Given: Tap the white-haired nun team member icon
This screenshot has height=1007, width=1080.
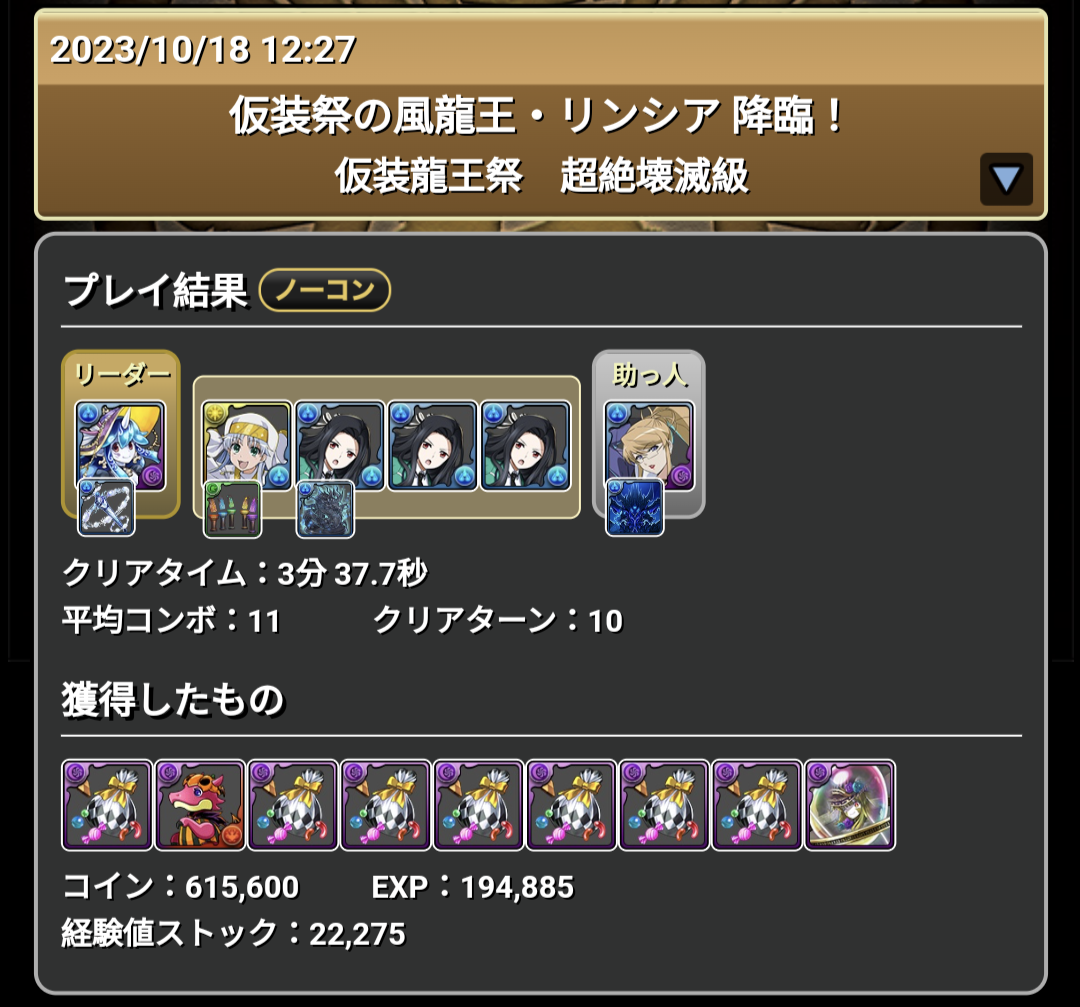Looking at the screenshot, I should point(247,446).
